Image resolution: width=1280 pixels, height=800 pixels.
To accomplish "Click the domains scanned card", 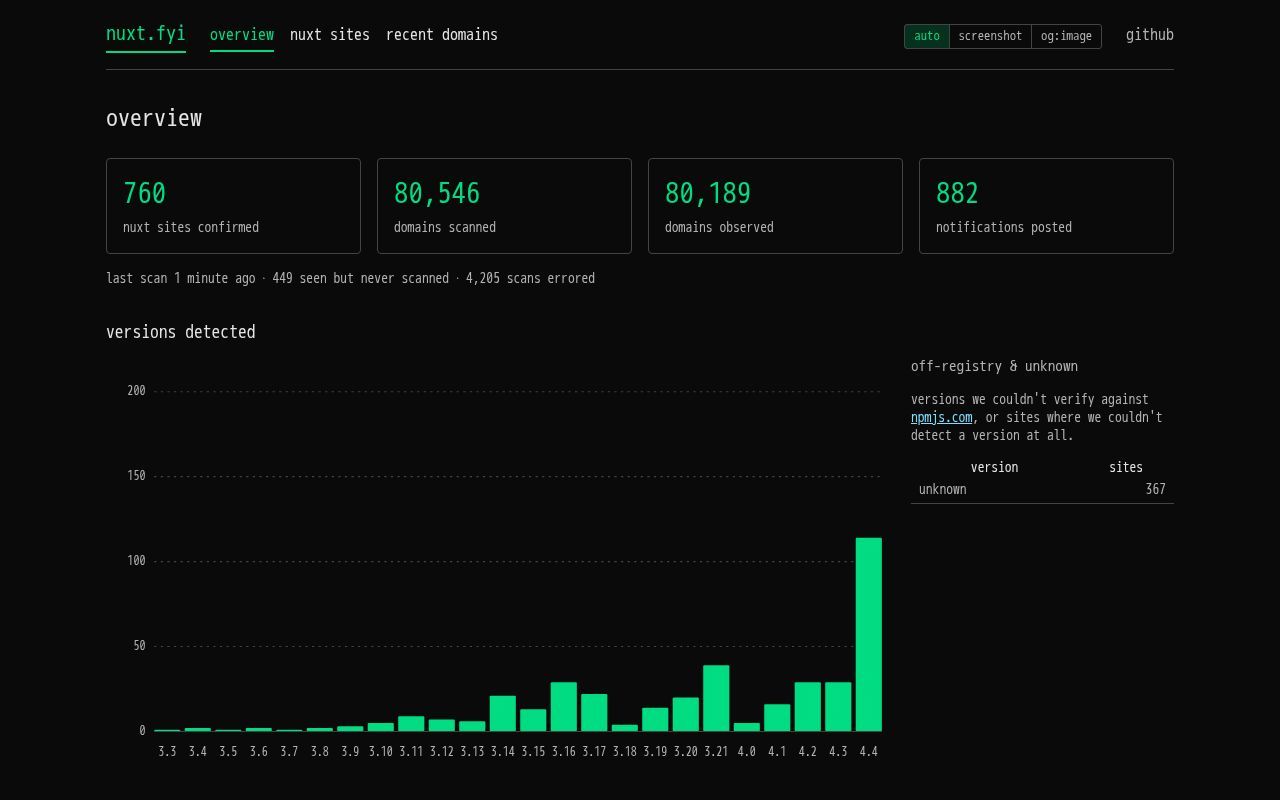I will point(504,206).
